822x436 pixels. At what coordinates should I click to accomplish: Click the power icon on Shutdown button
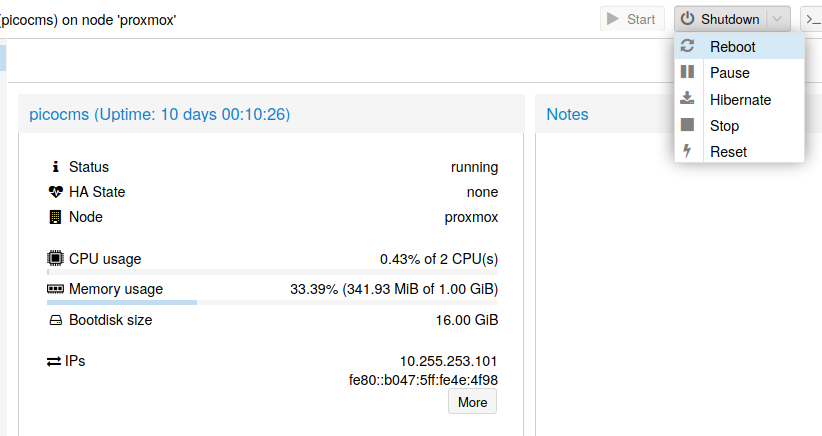pyautogui.click(x=687, y=19)
